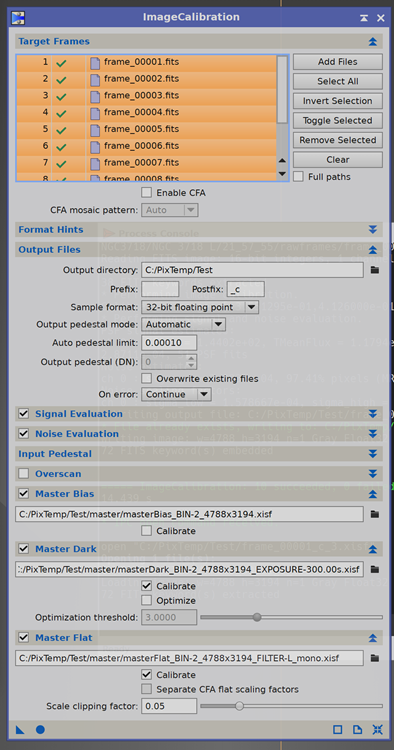Click the Prefix input field

[x=160, y=289]
